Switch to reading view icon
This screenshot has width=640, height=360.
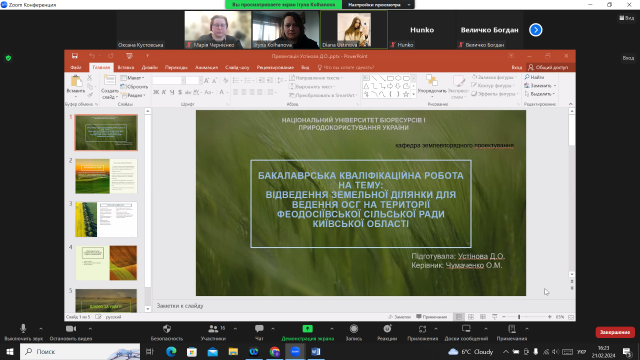483,317
